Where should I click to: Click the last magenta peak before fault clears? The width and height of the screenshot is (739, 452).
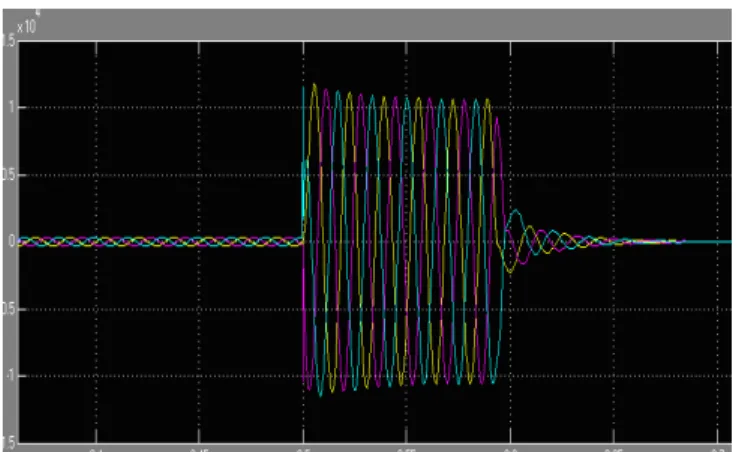pyautogui.click(x=499, y=119)
